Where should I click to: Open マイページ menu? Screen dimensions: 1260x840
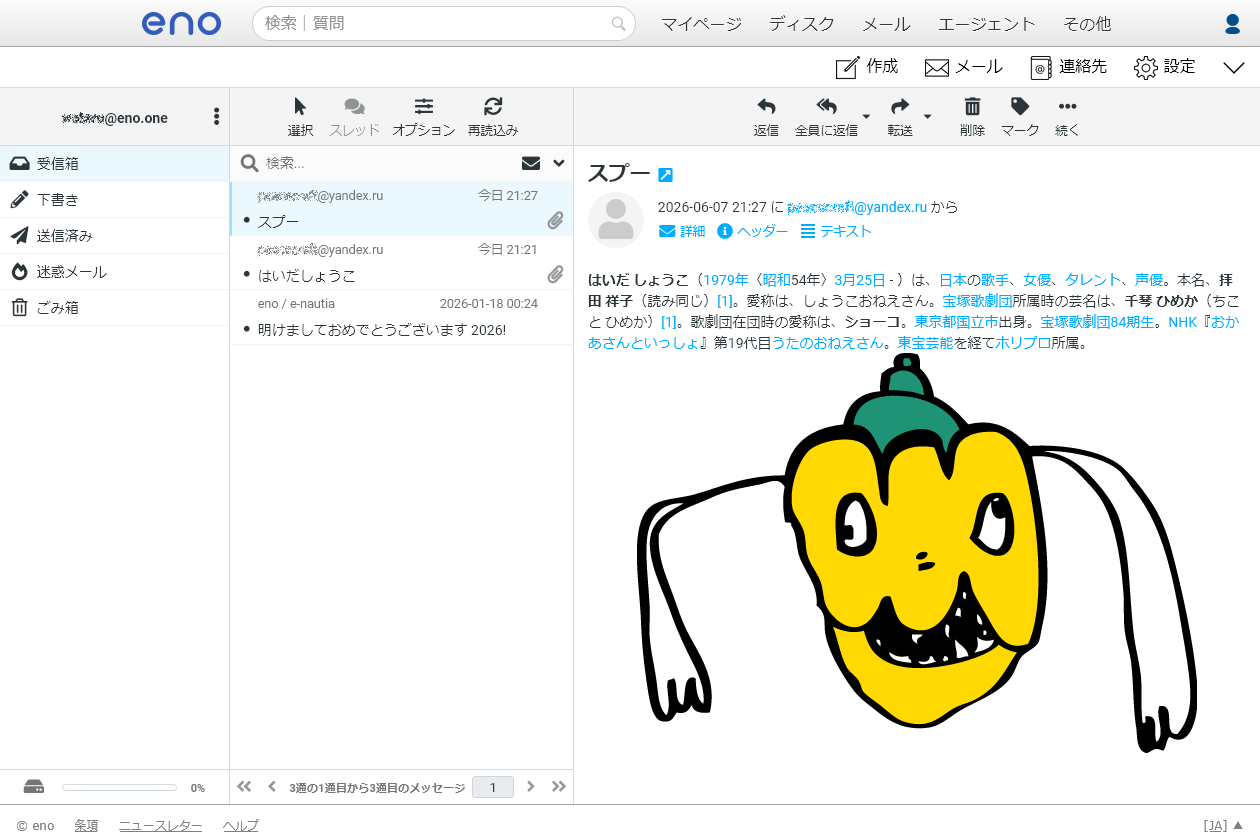point(701,24)
